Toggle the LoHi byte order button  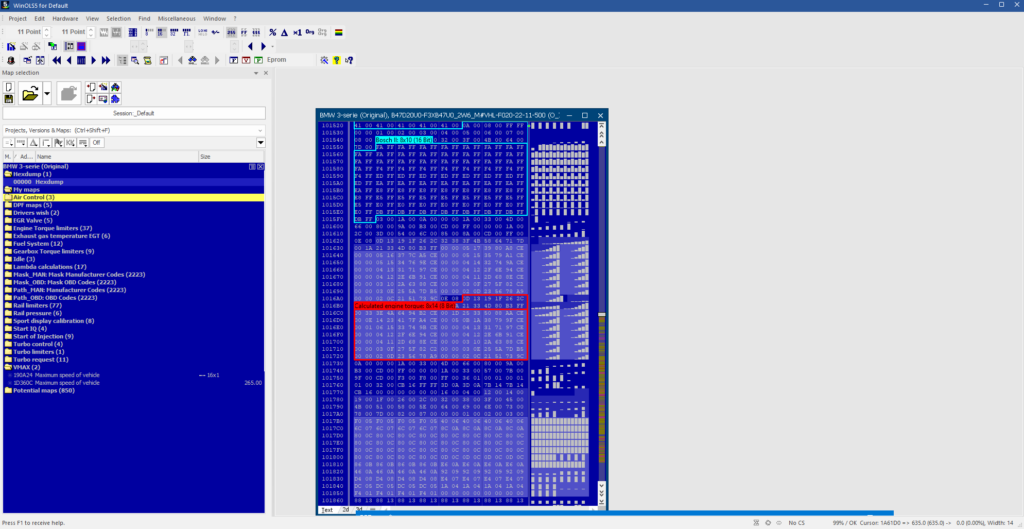click(202, 32)
